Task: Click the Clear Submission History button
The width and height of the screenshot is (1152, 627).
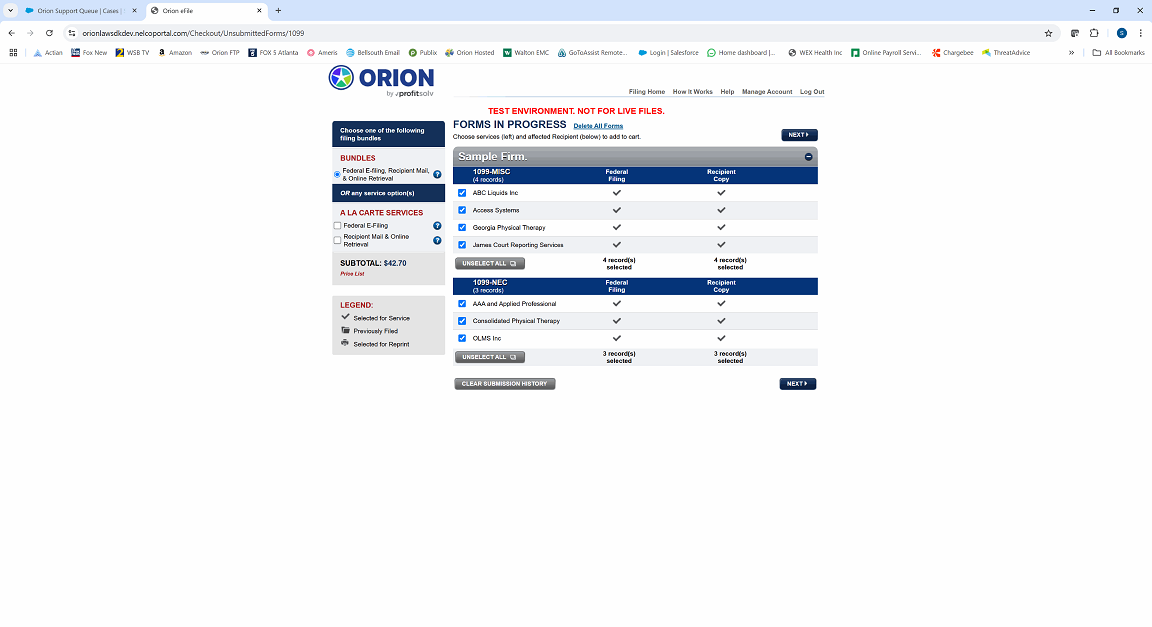Action: pyautogui.click(x=505, y=384)
